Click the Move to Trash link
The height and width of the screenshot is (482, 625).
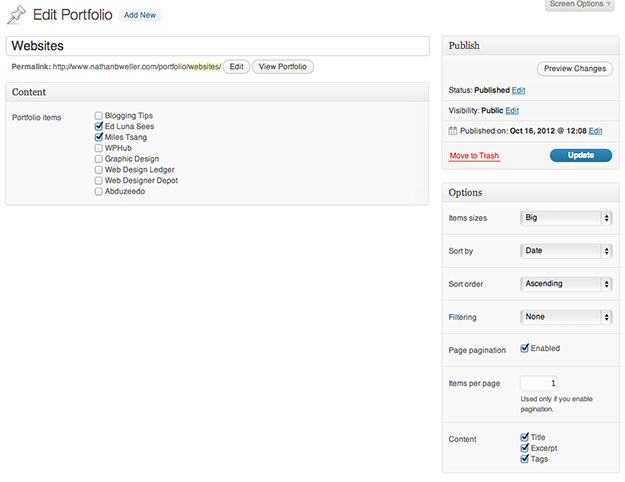tap(474, 156)
